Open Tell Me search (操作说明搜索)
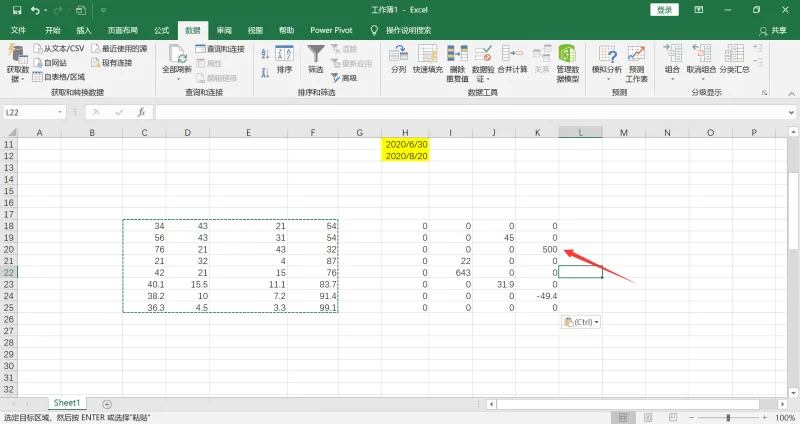This screenshot has width=800, height=424. [408, 31]
